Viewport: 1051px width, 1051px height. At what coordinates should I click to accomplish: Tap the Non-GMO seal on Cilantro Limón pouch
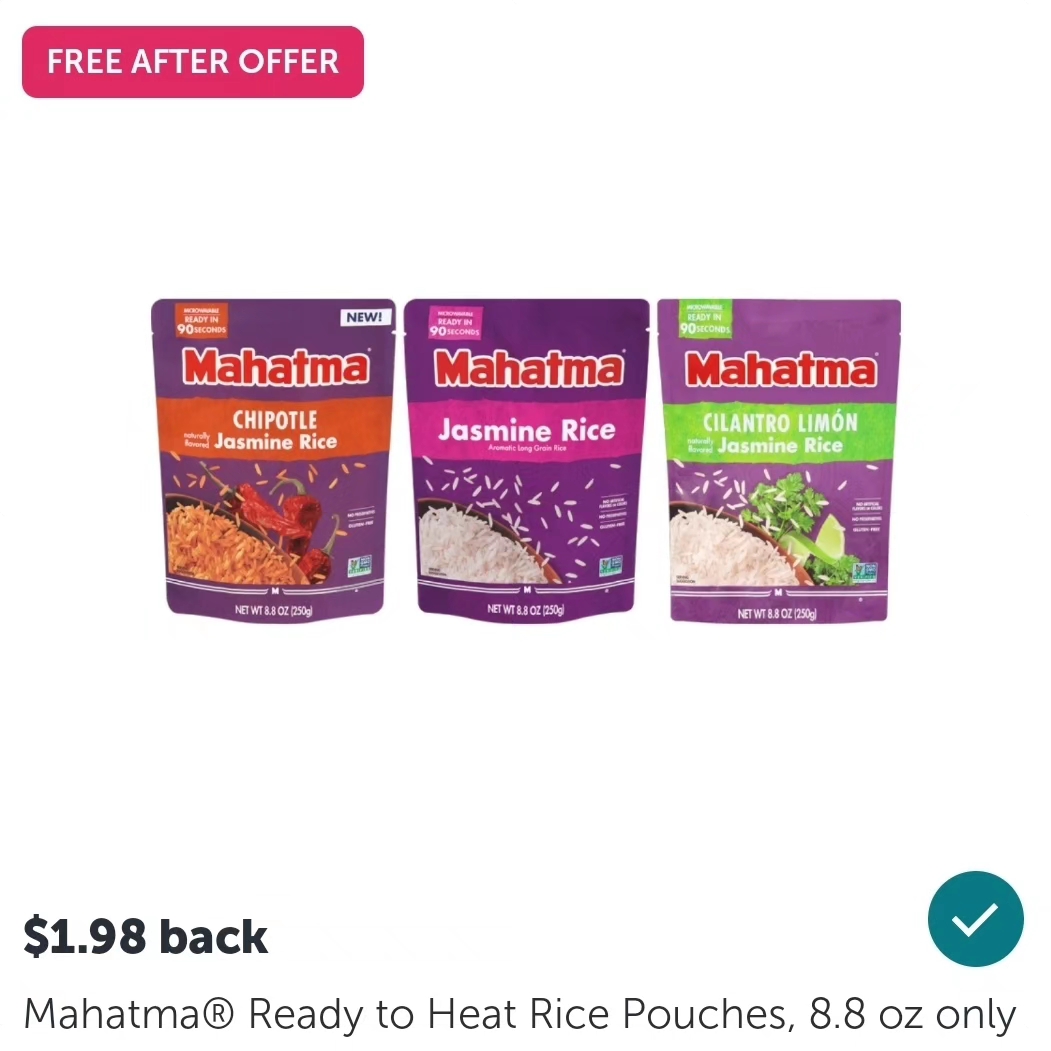864,572
